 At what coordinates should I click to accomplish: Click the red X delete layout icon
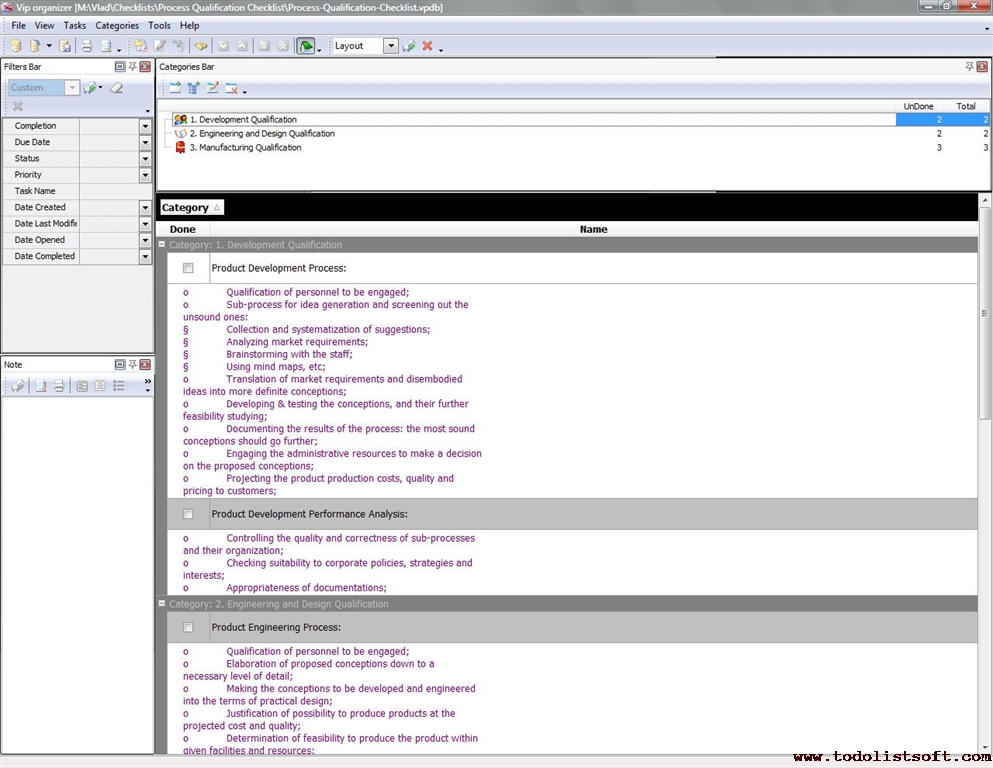(x=427, y=46)
